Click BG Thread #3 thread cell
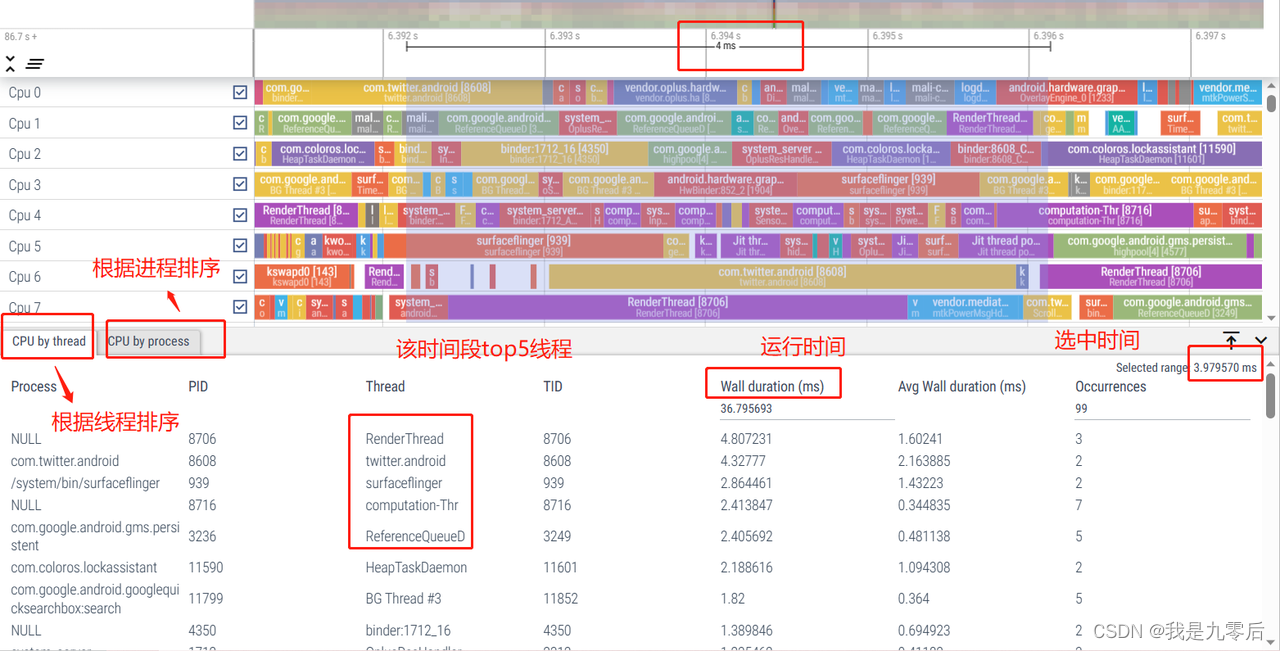This screenshot has width=1280, height=651. (x=404, y=598)
